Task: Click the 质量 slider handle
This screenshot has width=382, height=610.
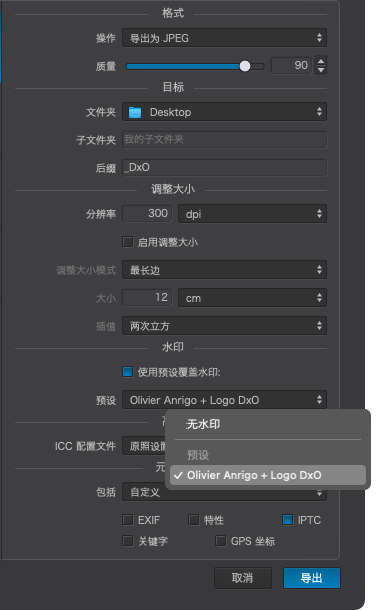Action: 245,66
